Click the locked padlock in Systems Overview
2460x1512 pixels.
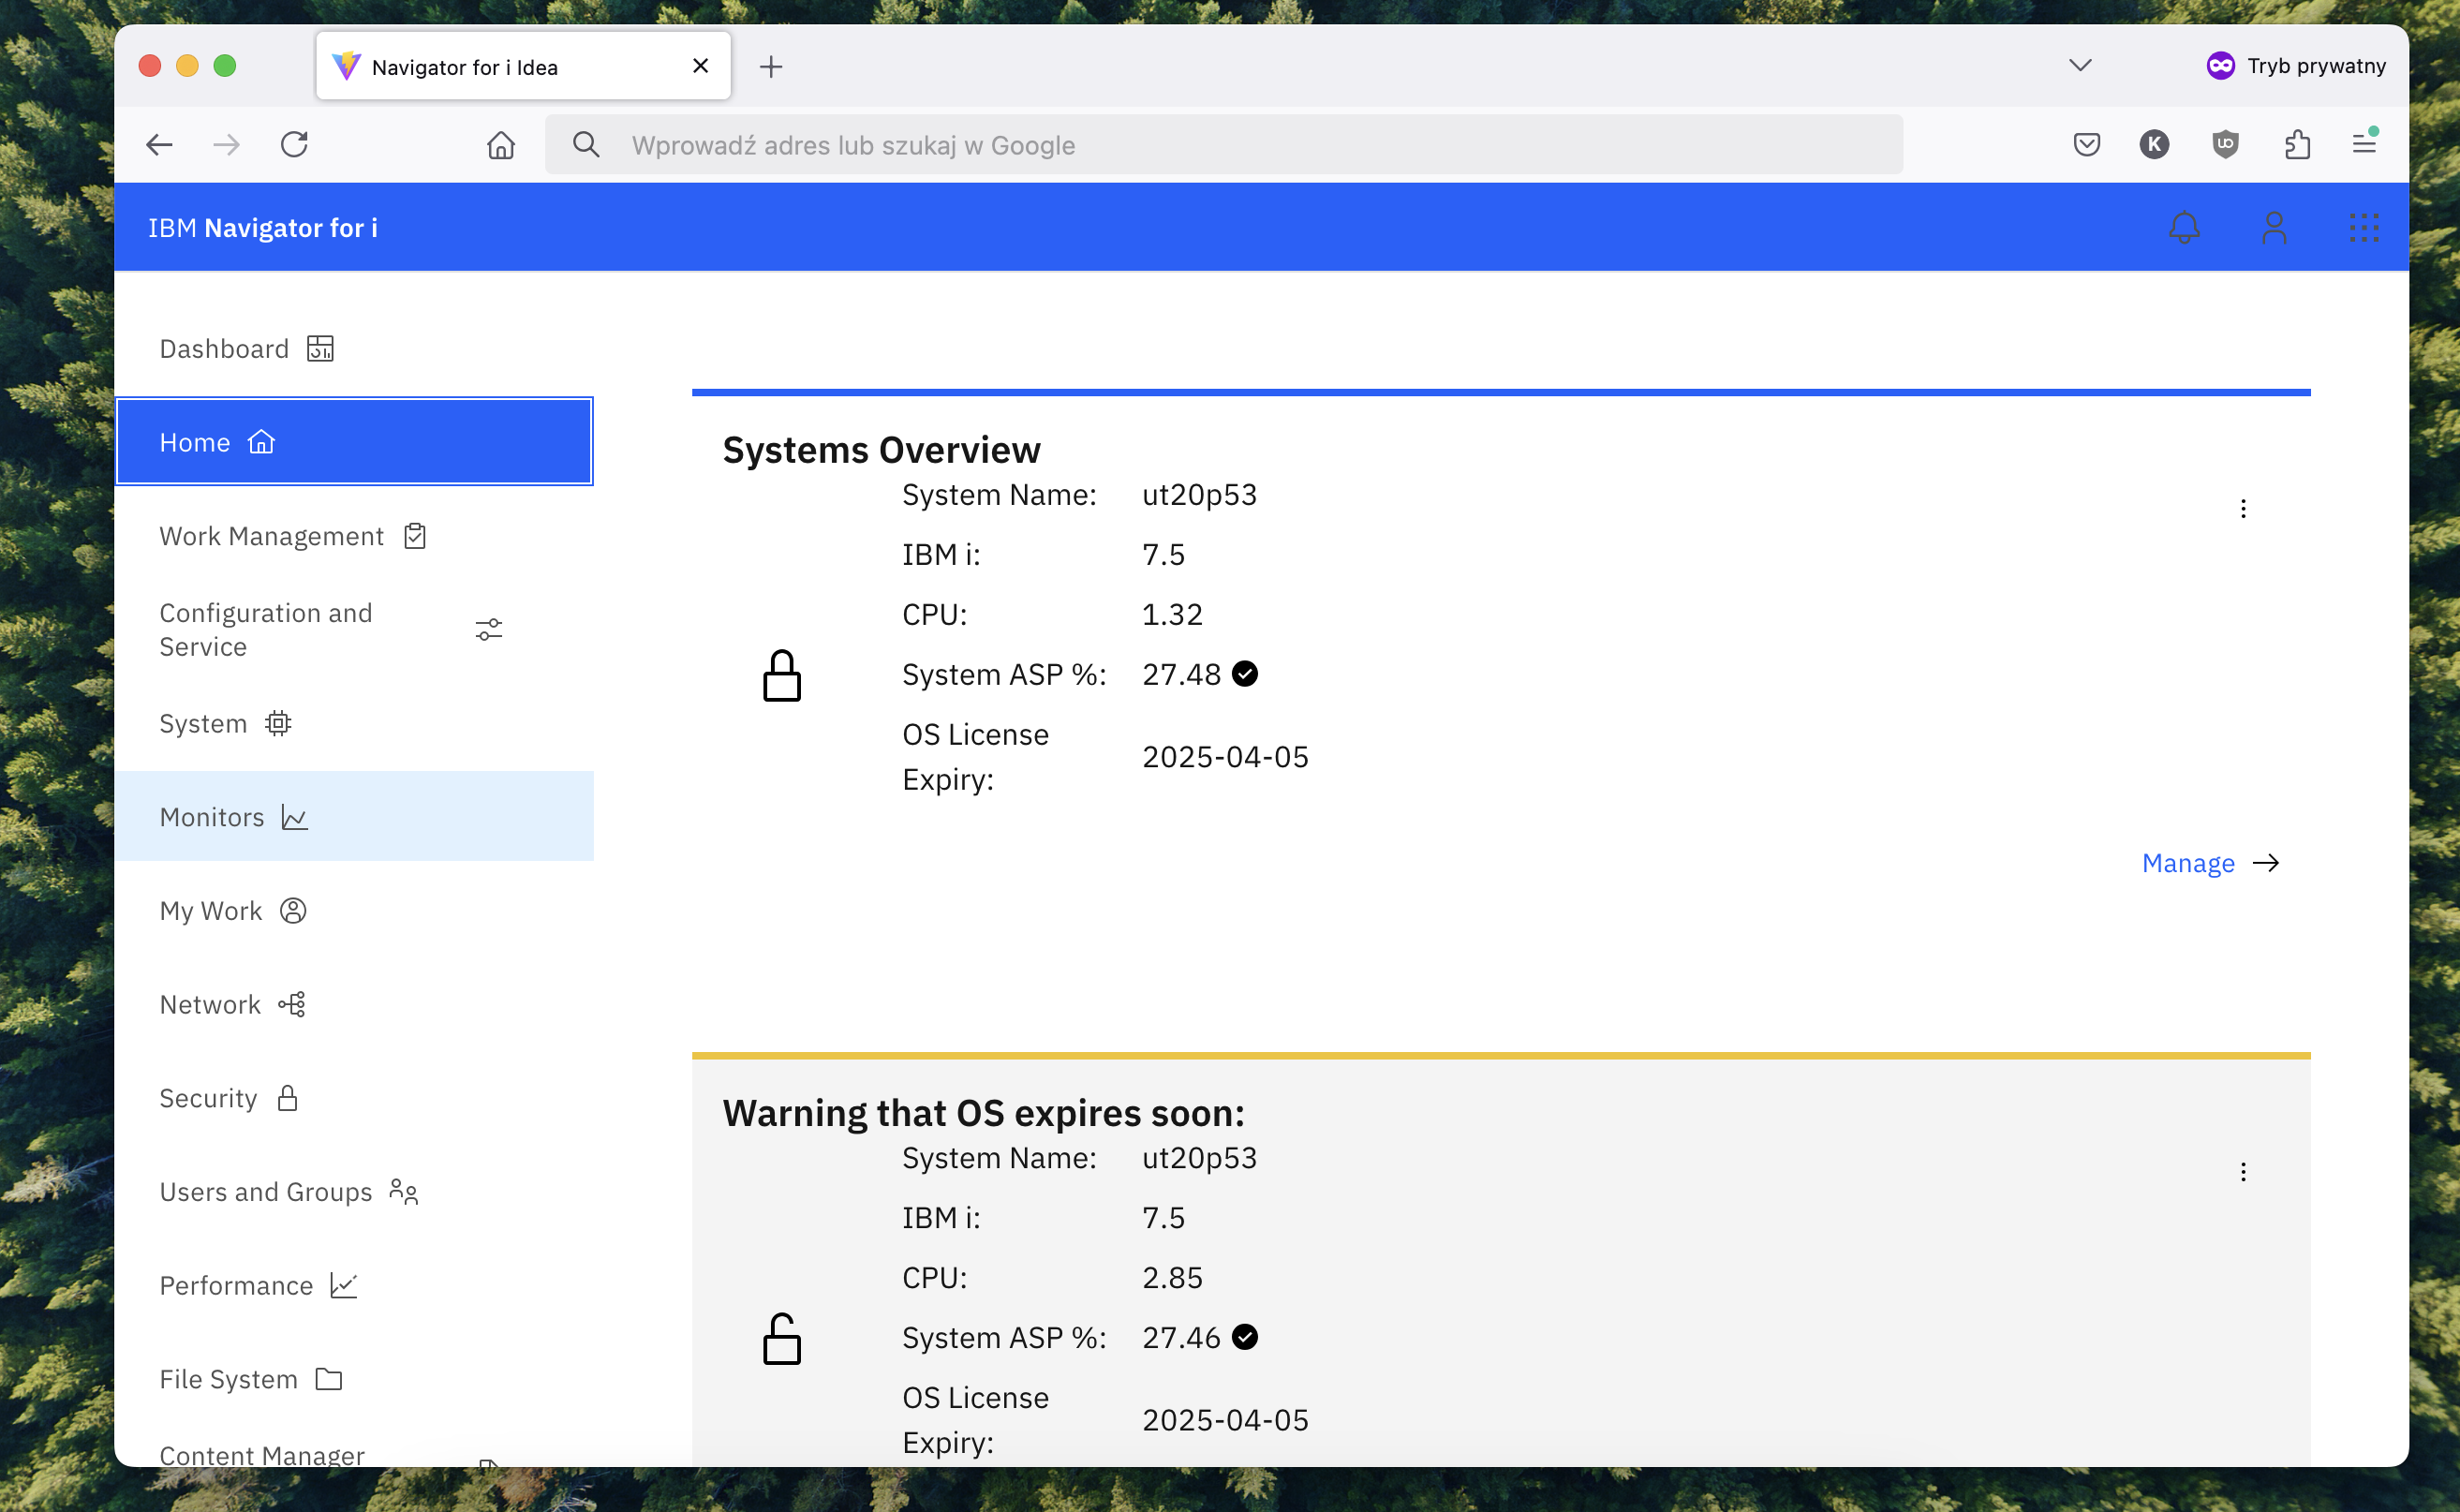(x=782, y=676)
